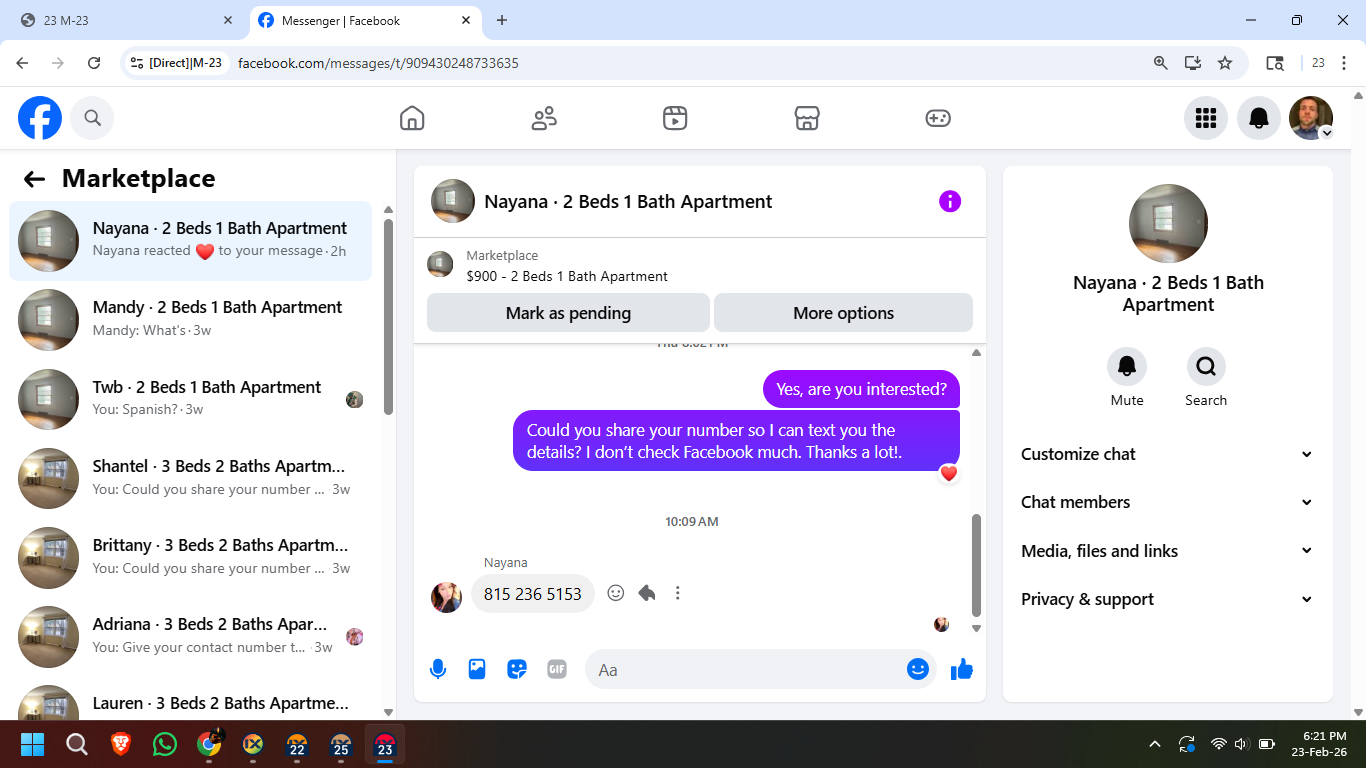Search in conversation icon
Screen dimensions: 1366x768
click(1206, 366)
